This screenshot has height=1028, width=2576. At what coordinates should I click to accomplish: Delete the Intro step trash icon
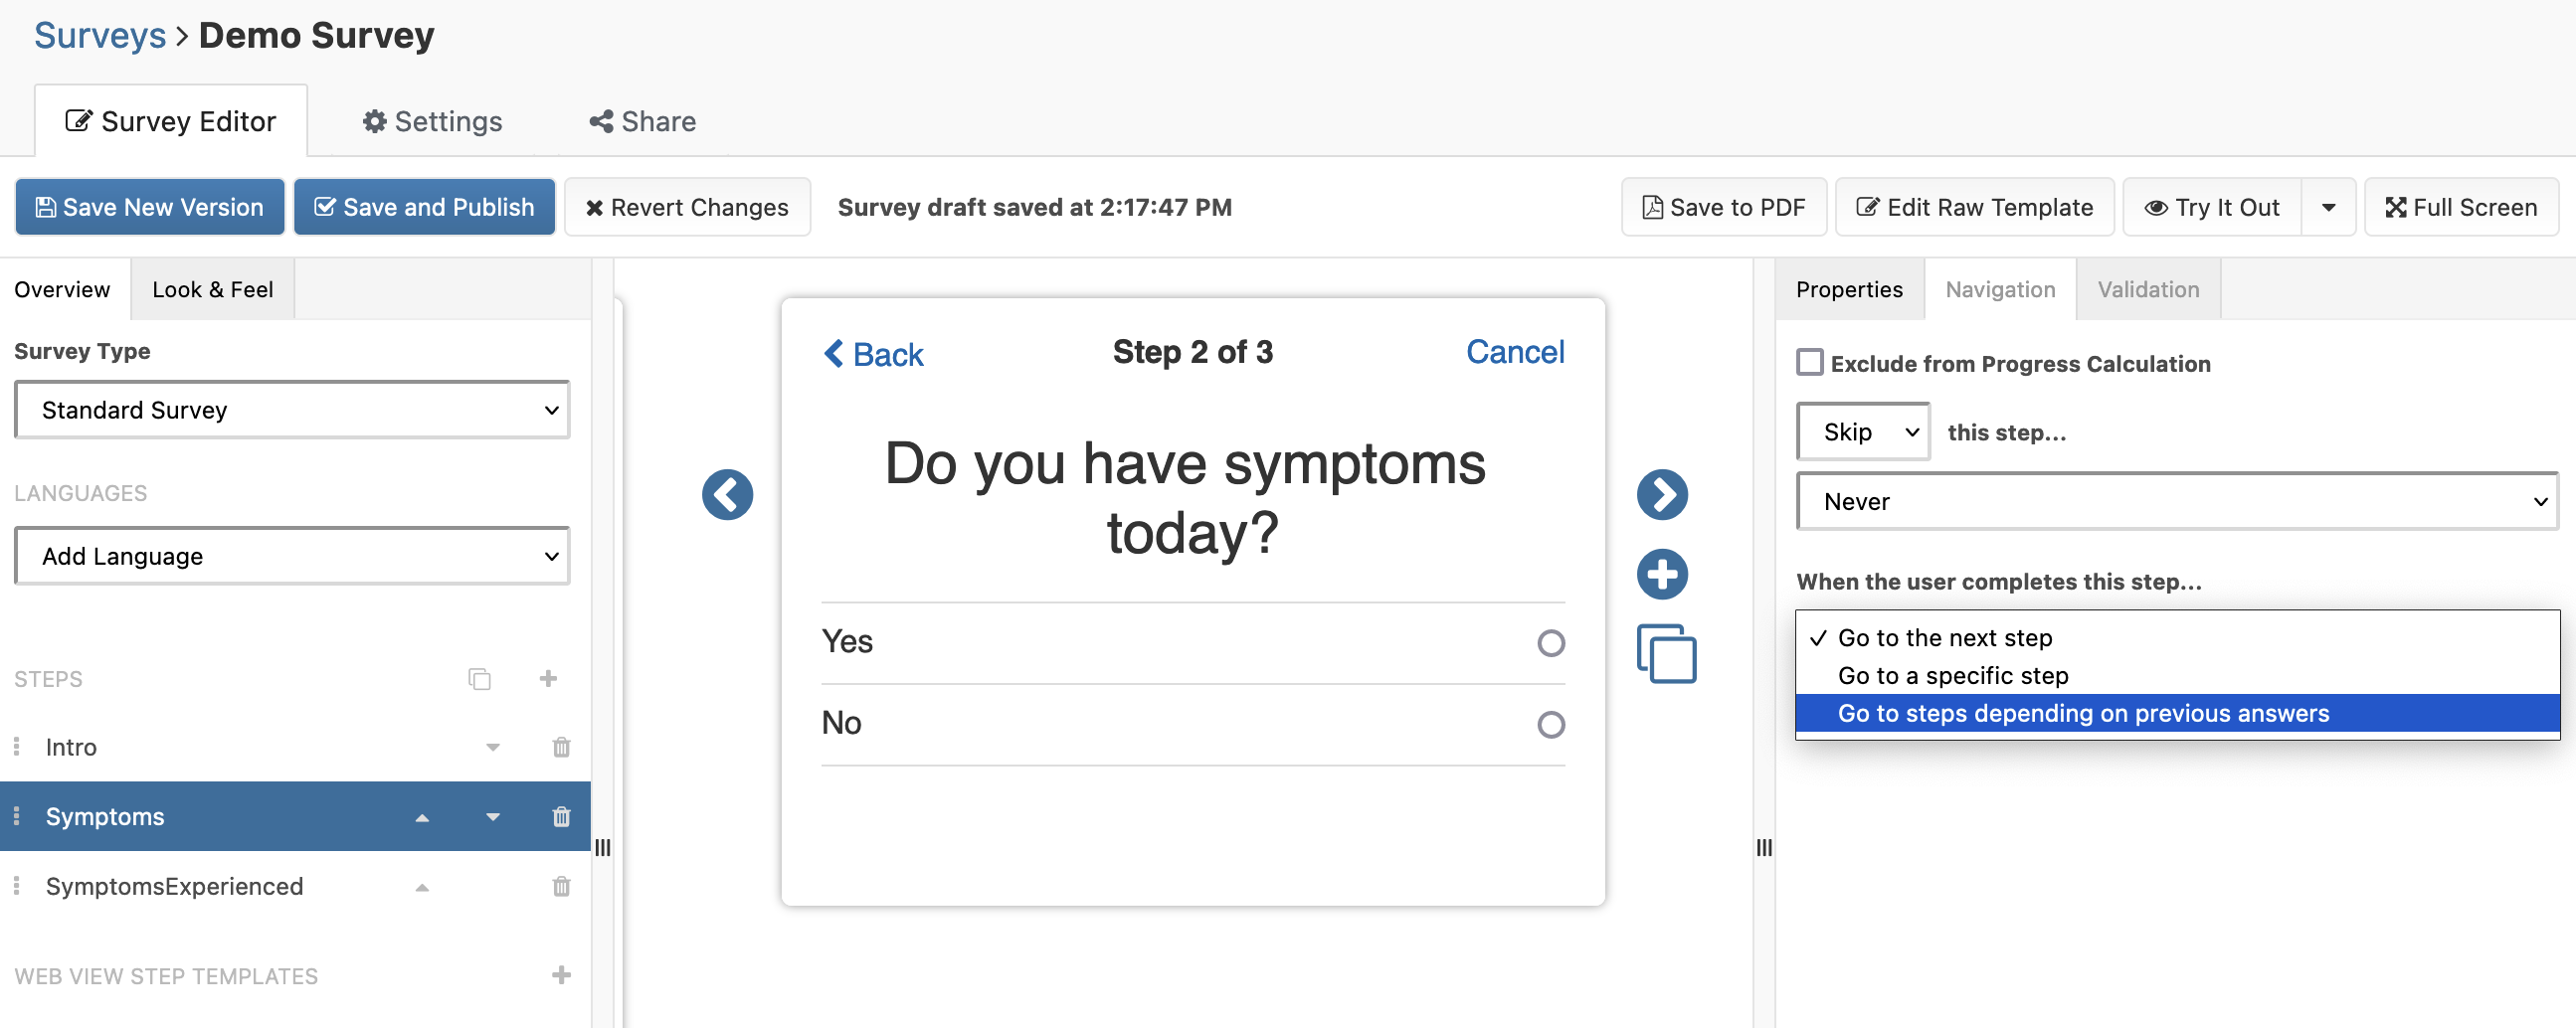[x=561, y=747]
